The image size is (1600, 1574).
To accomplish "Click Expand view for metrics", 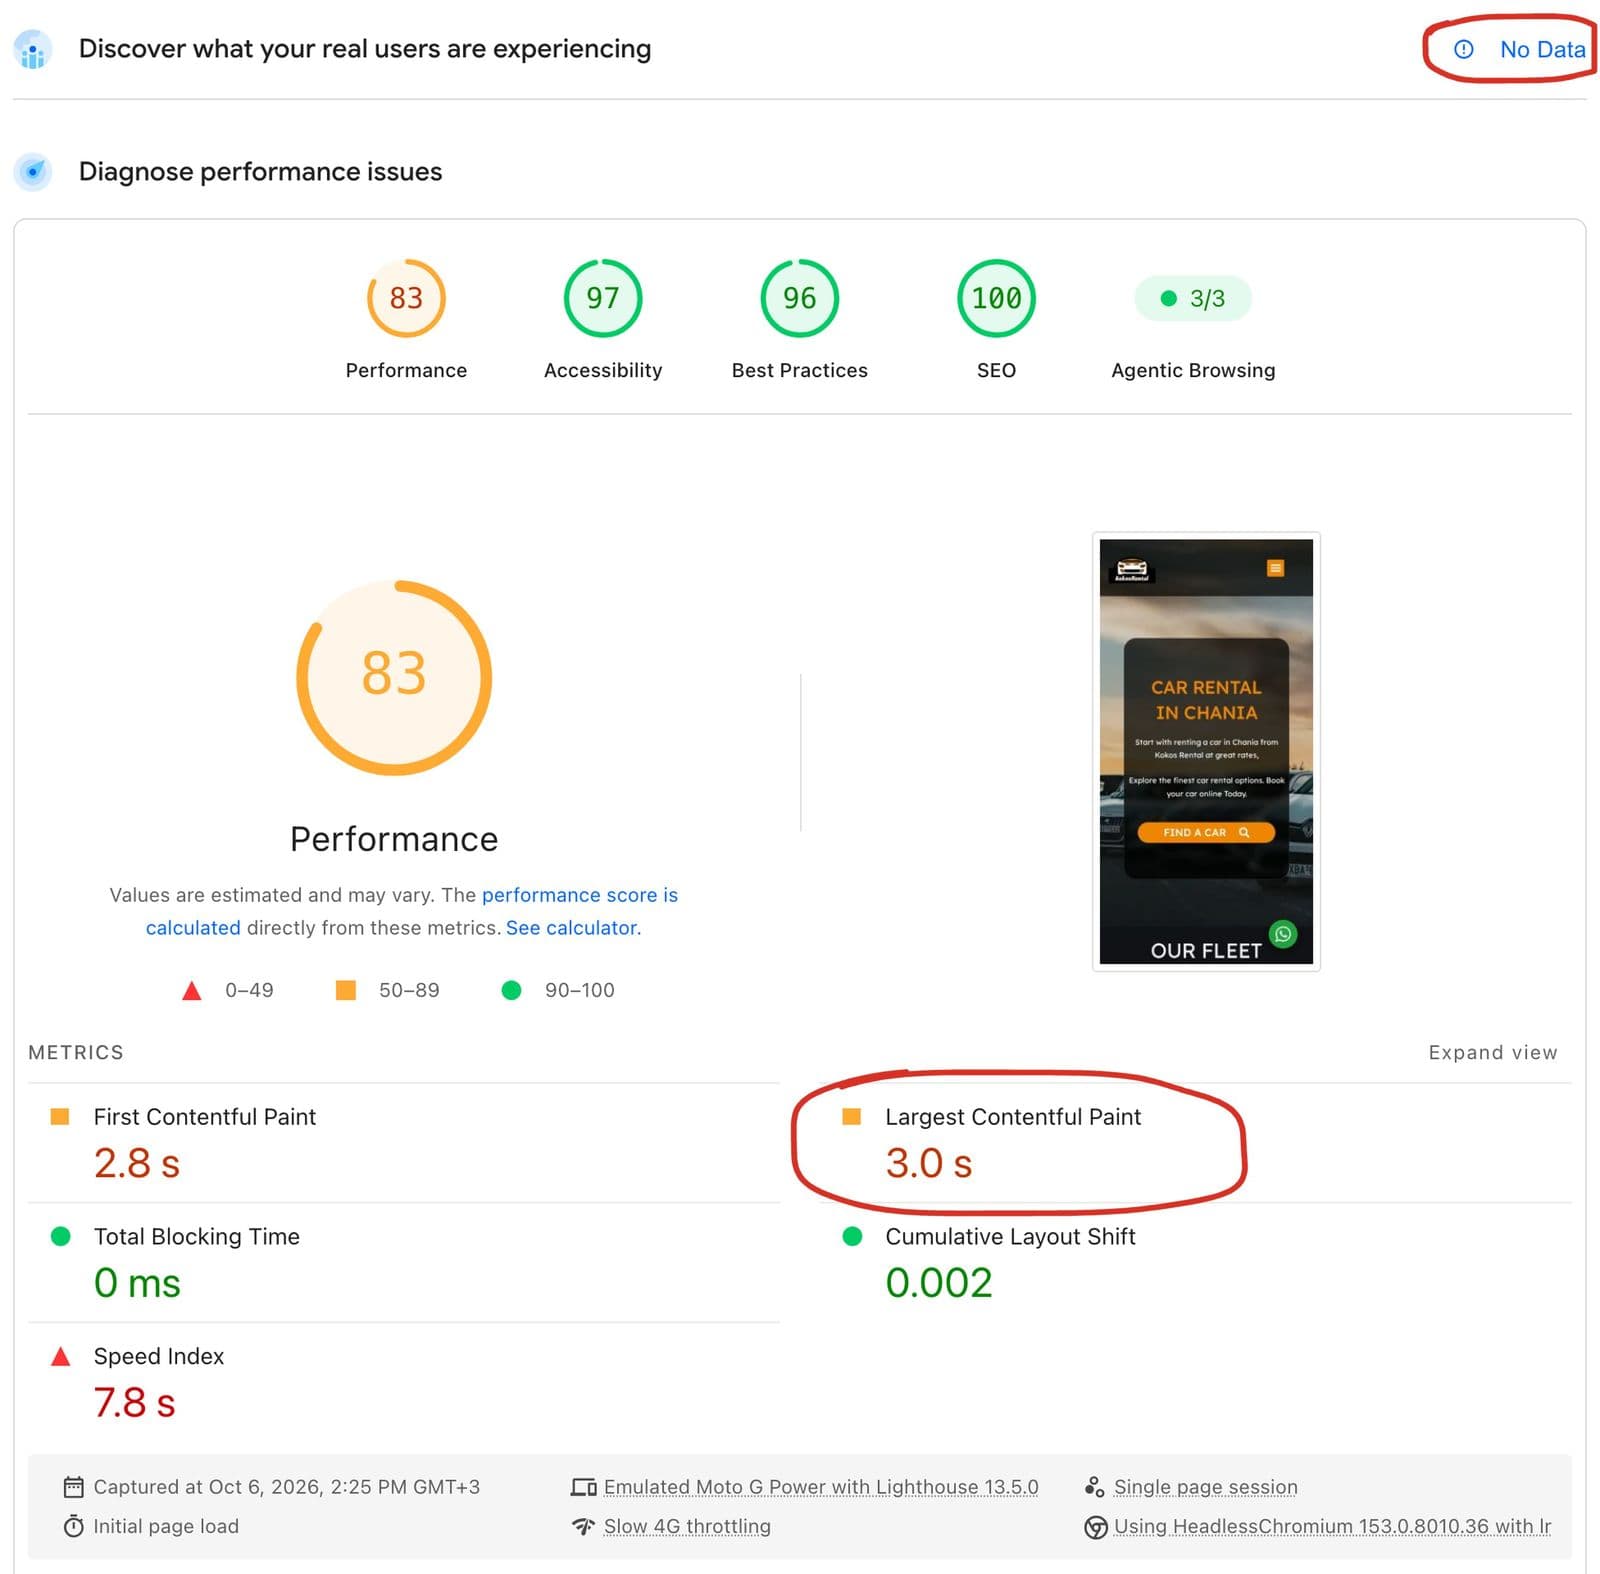I will click(1492, 1052).
